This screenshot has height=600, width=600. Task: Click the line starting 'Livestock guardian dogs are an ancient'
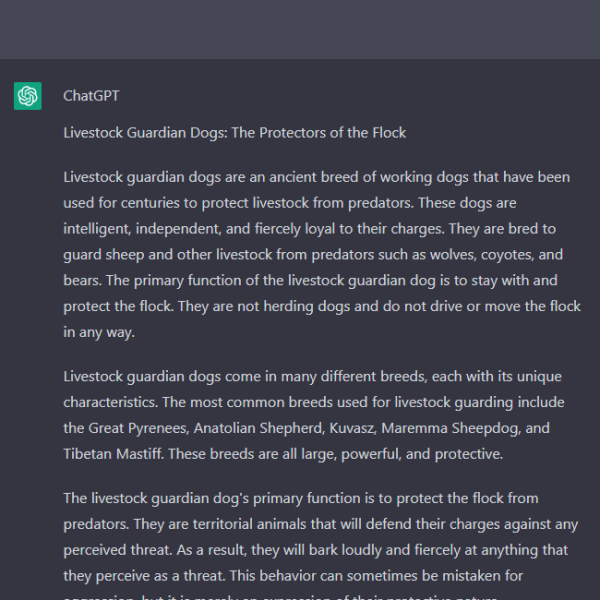click(316, 178)
